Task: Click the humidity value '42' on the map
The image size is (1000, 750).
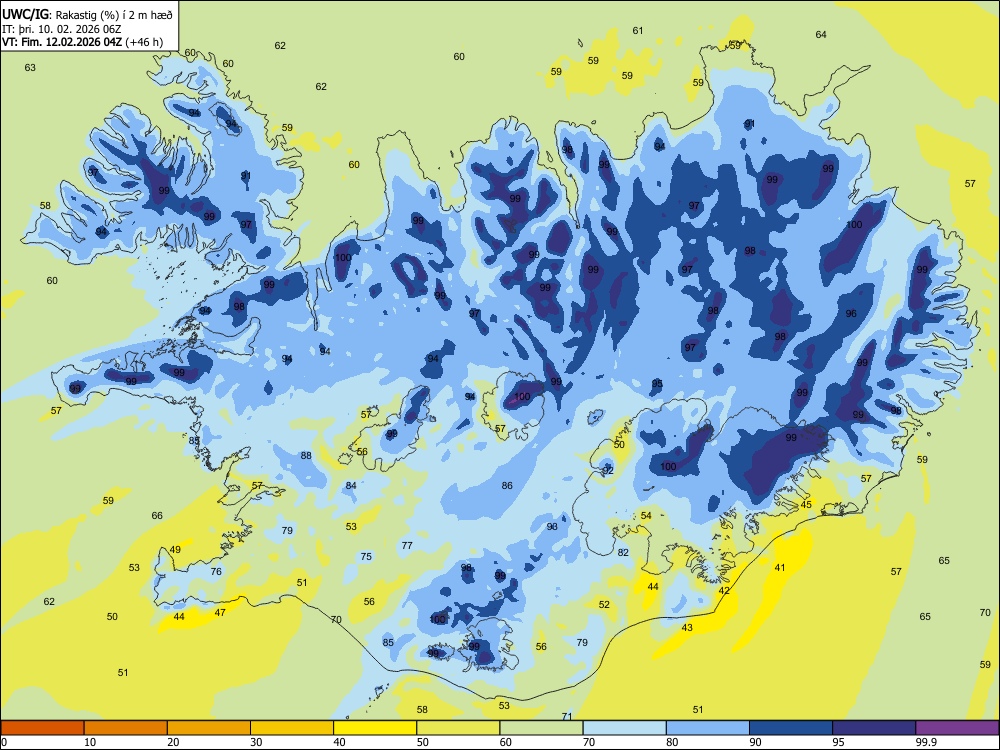Action: coord(724,591)
